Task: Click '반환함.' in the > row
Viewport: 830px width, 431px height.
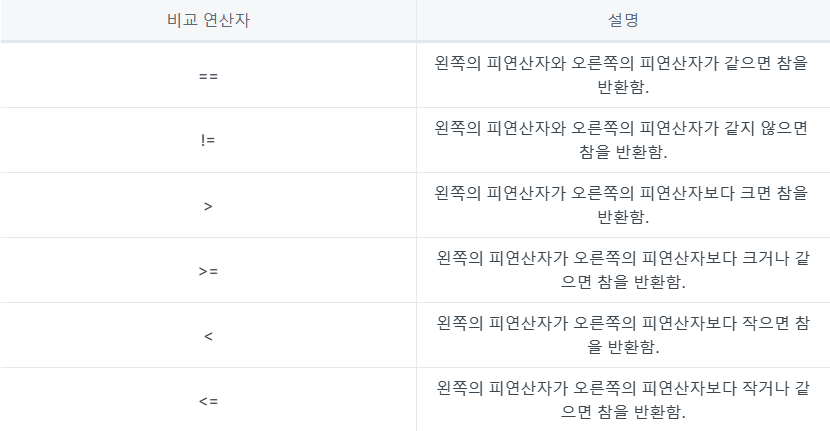Action: [x=623, y=217]
